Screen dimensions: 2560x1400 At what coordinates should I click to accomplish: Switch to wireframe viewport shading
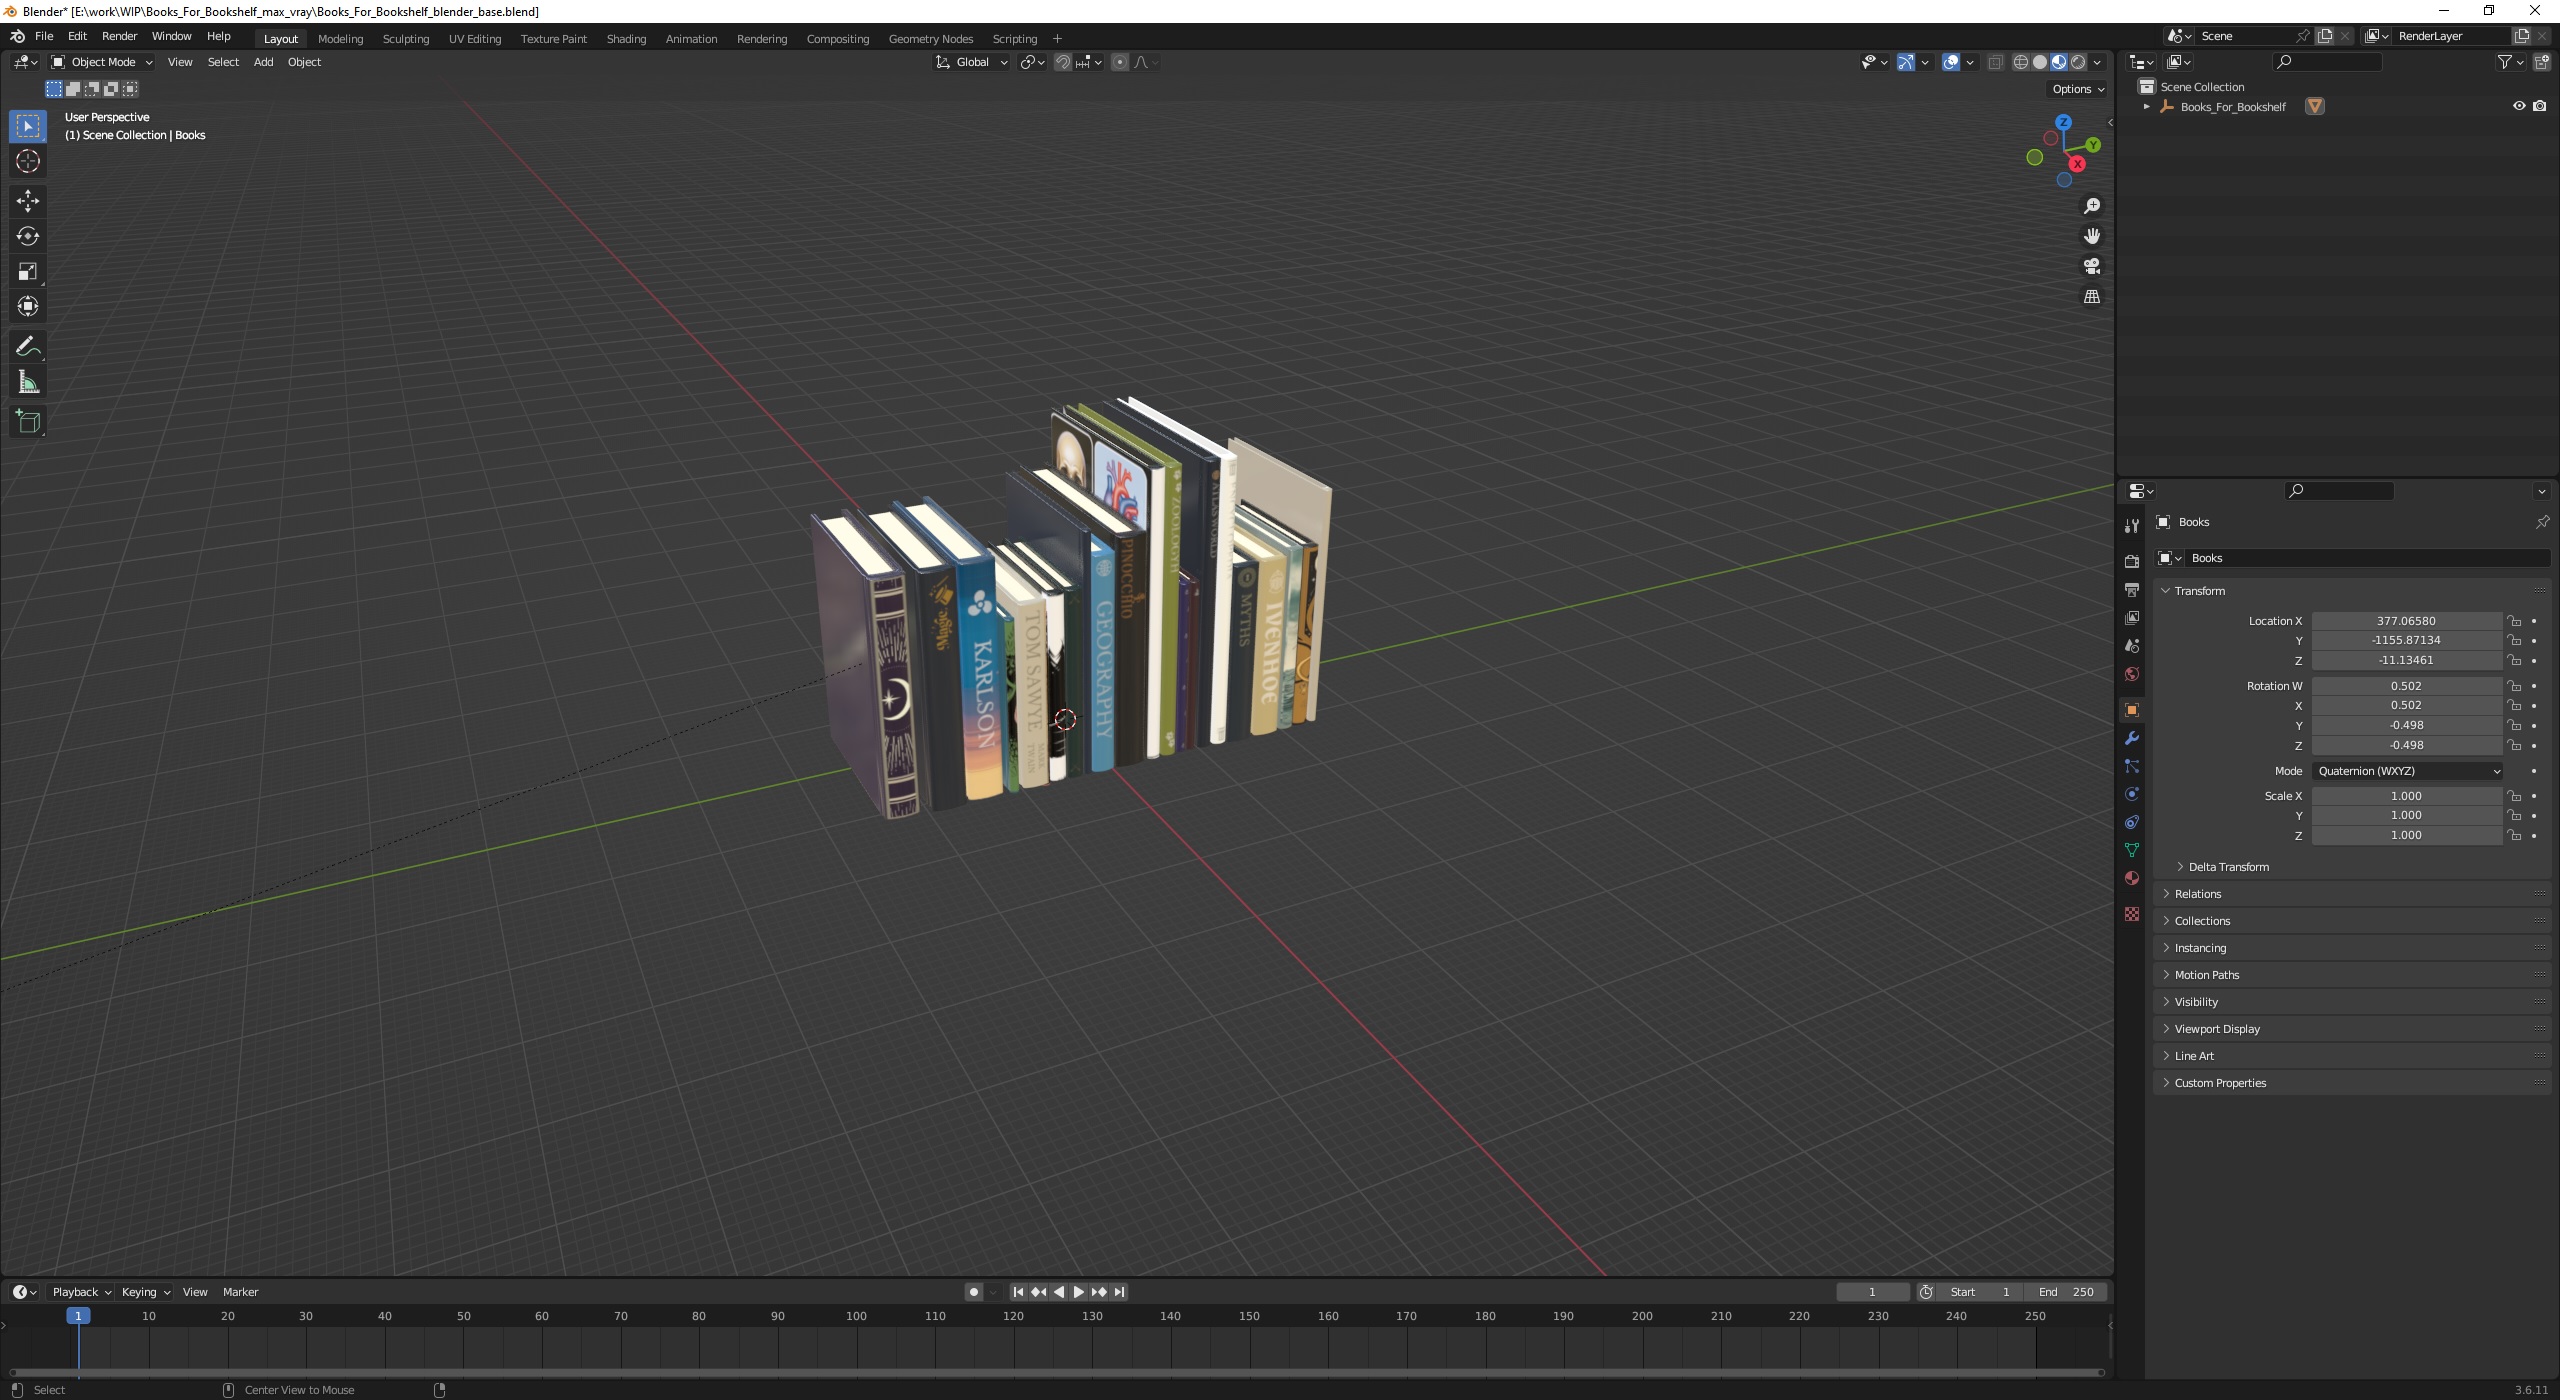point(2021,62)
